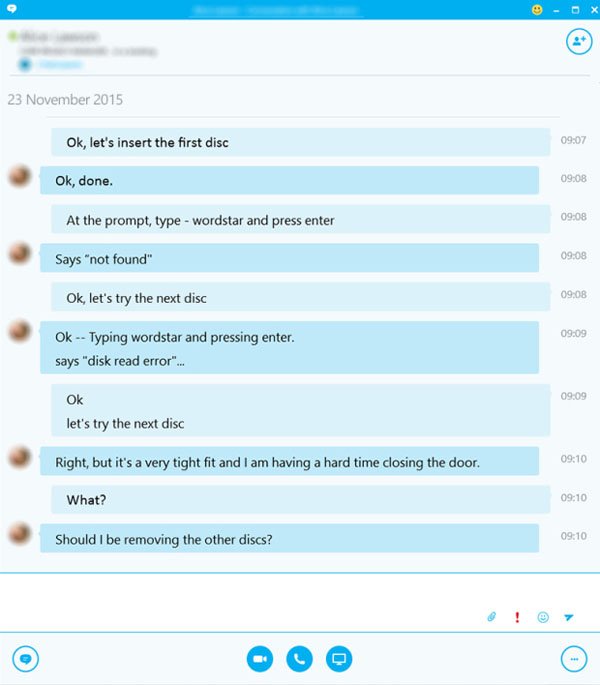Send the message with arrow icon
This screenshot has height=685, width=600.
tap(569, 617)
